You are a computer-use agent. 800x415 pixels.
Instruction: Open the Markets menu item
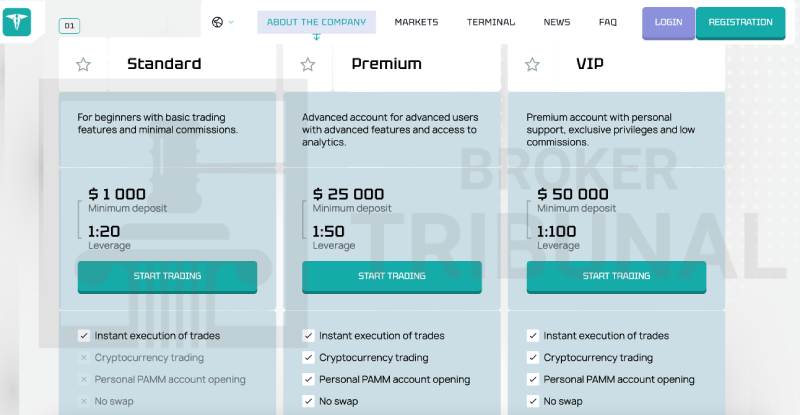(416, 22)
